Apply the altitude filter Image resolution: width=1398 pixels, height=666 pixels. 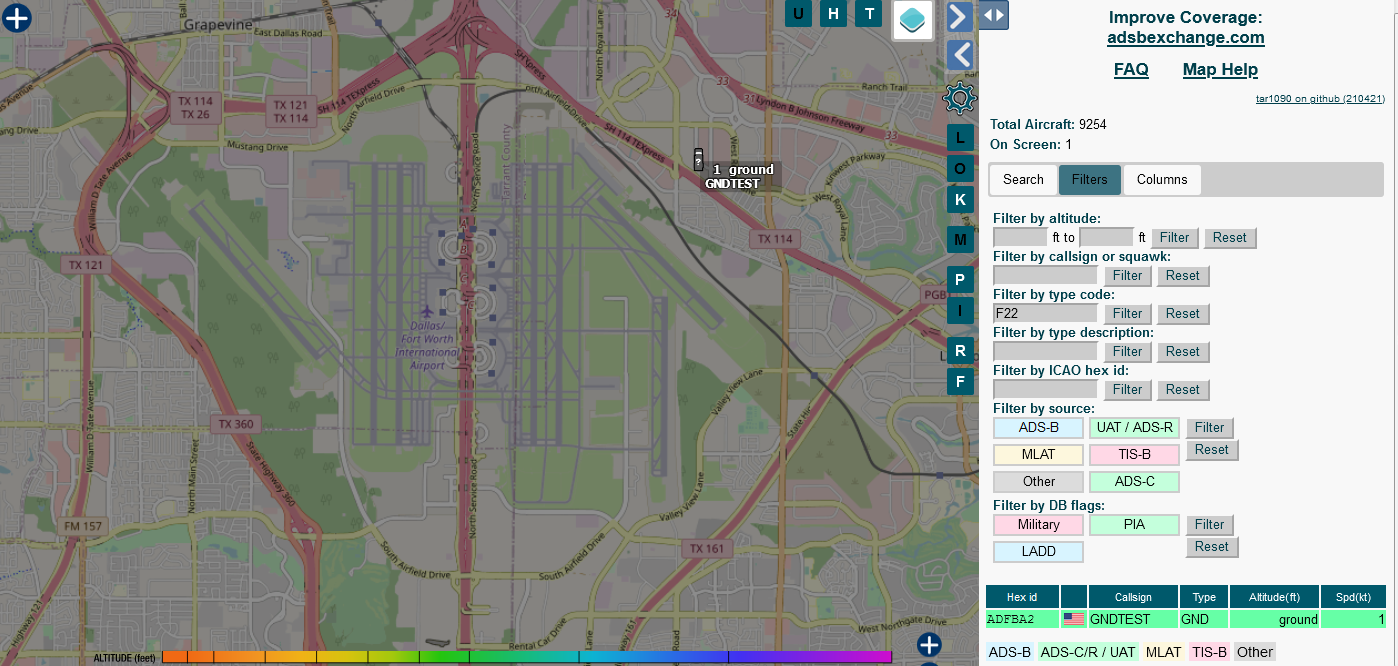(x=1175, y=238)
